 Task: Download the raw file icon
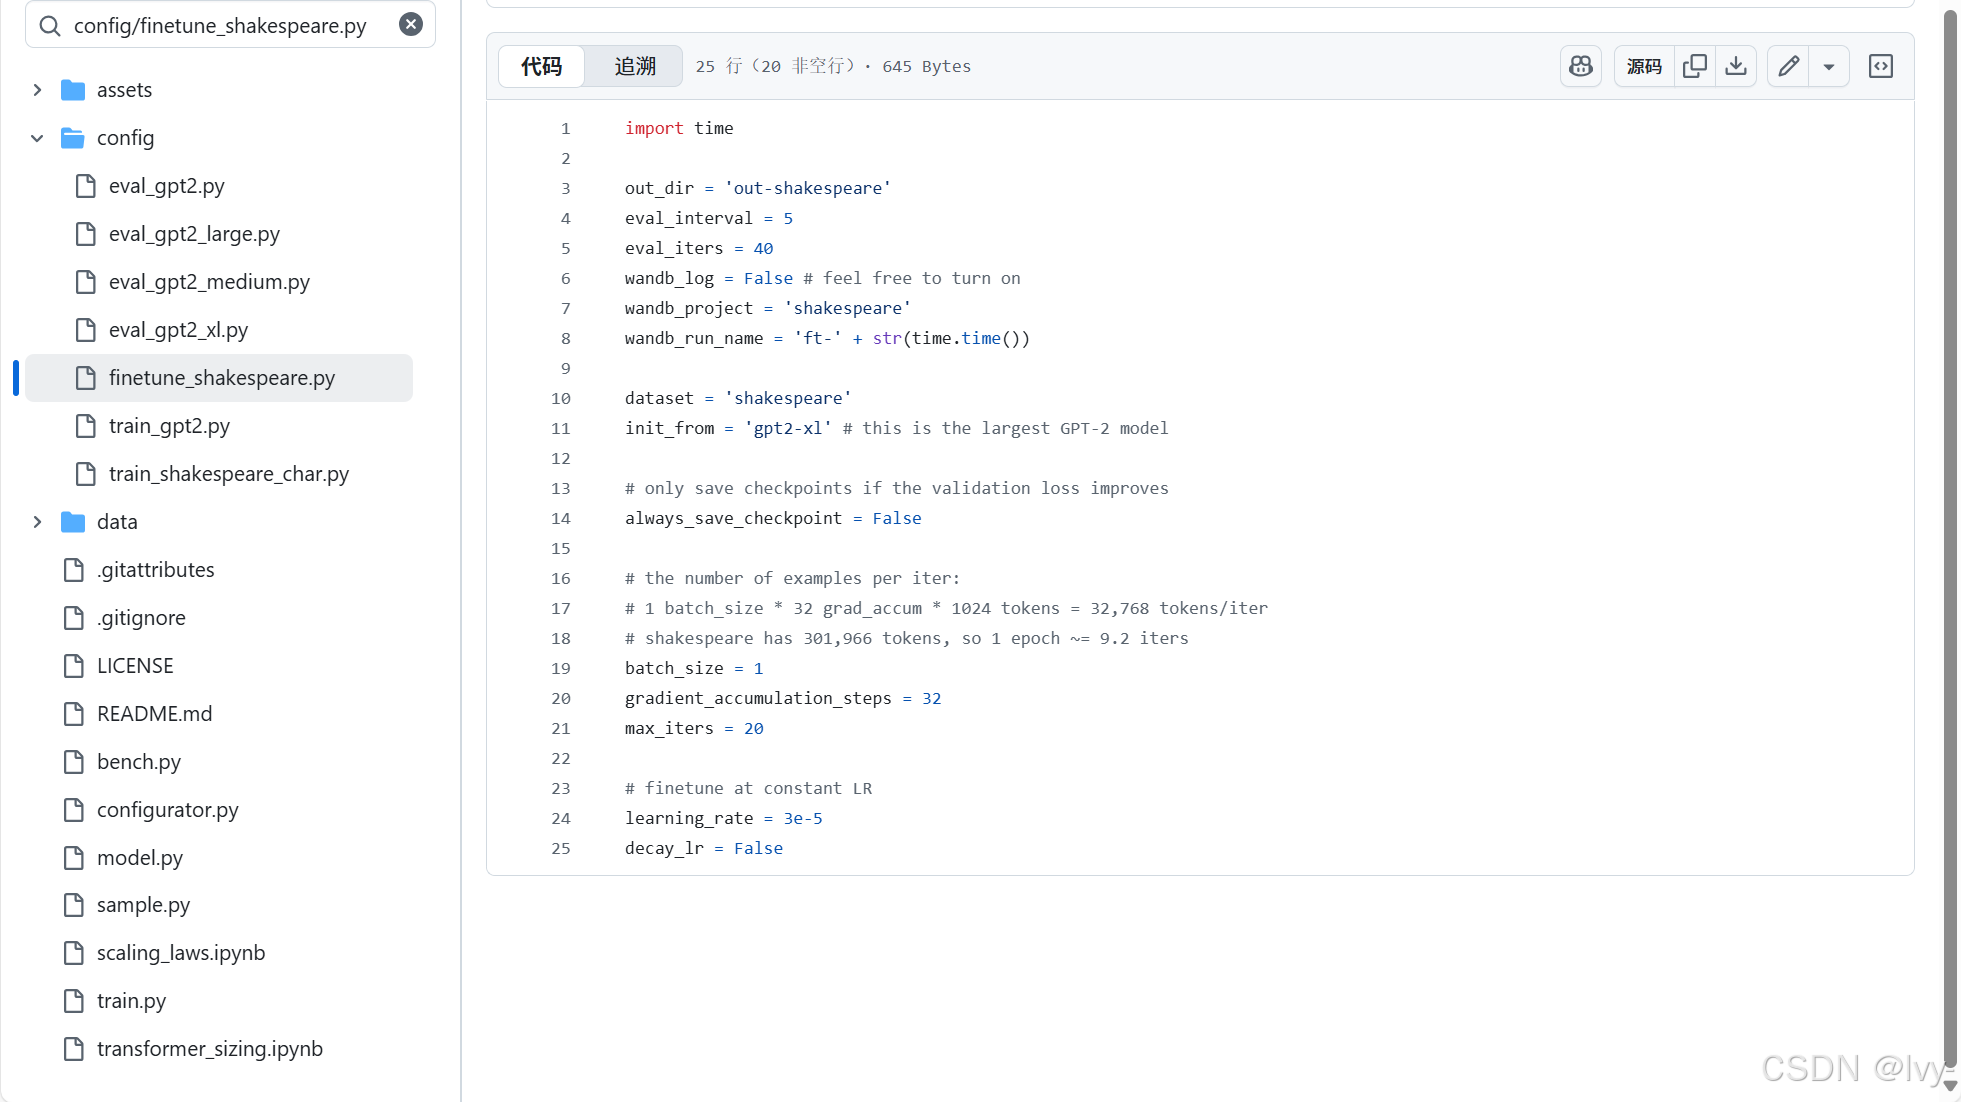[1736, 66]
